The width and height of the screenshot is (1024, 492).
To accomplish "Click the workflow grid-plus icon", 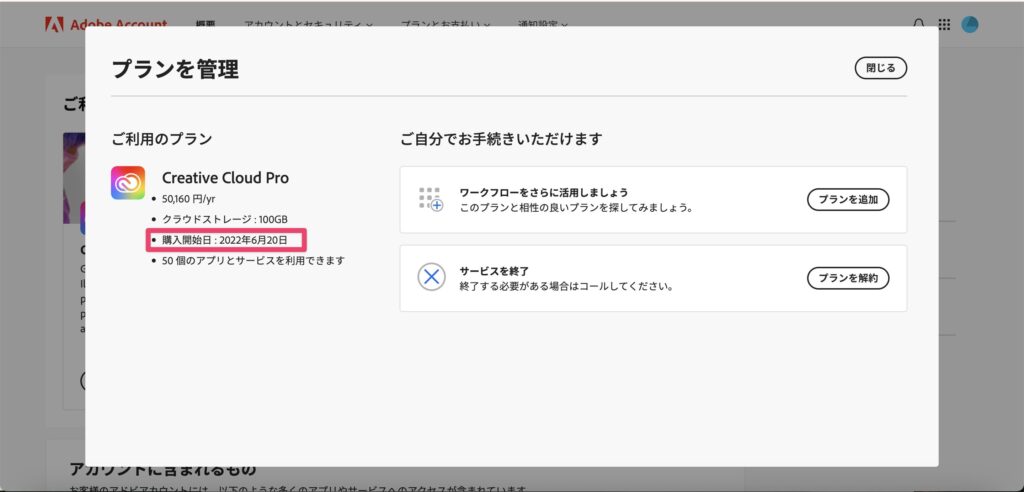I will (431, 199).
